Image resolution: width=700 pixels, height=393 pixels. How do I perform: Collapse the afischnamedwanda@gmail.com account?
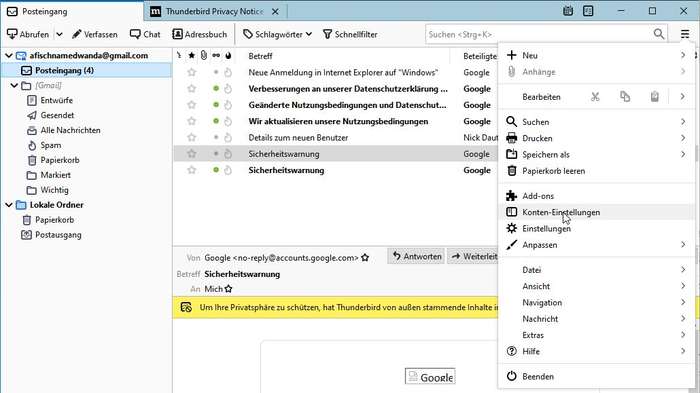coord(8,55)
